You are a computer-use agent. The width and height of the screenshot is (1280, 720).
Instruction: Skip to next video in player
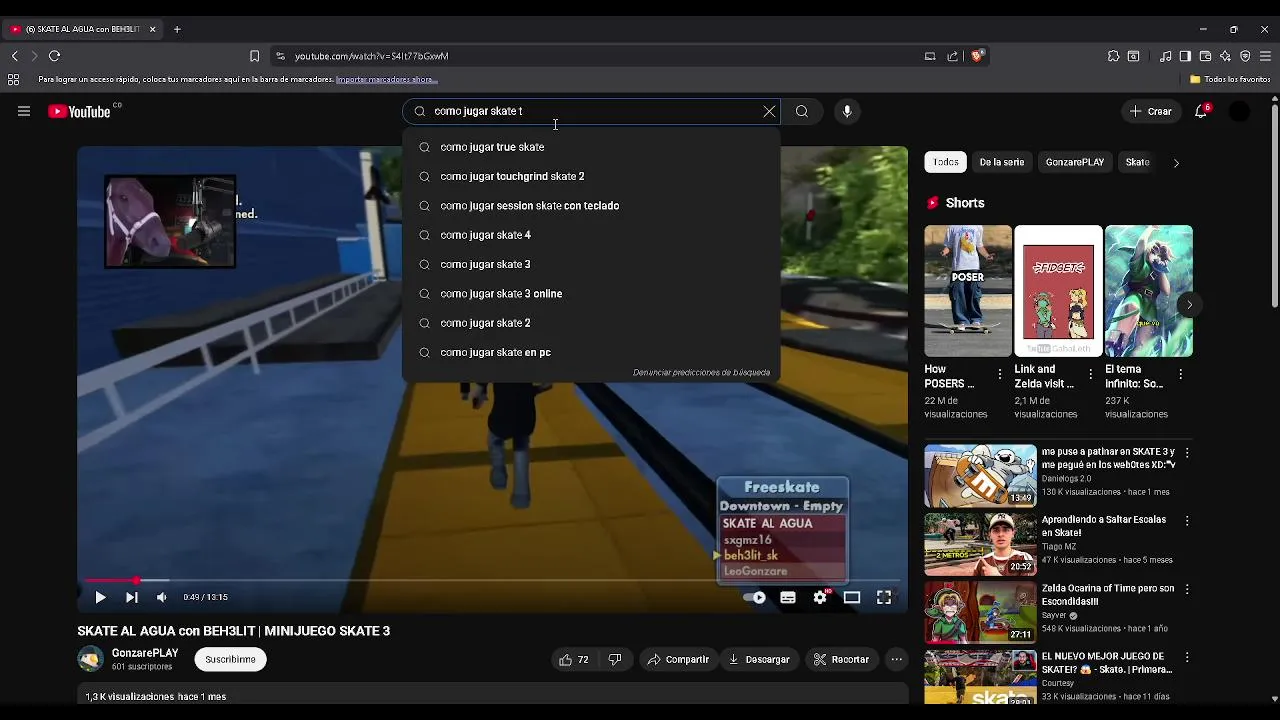point(131,597)
